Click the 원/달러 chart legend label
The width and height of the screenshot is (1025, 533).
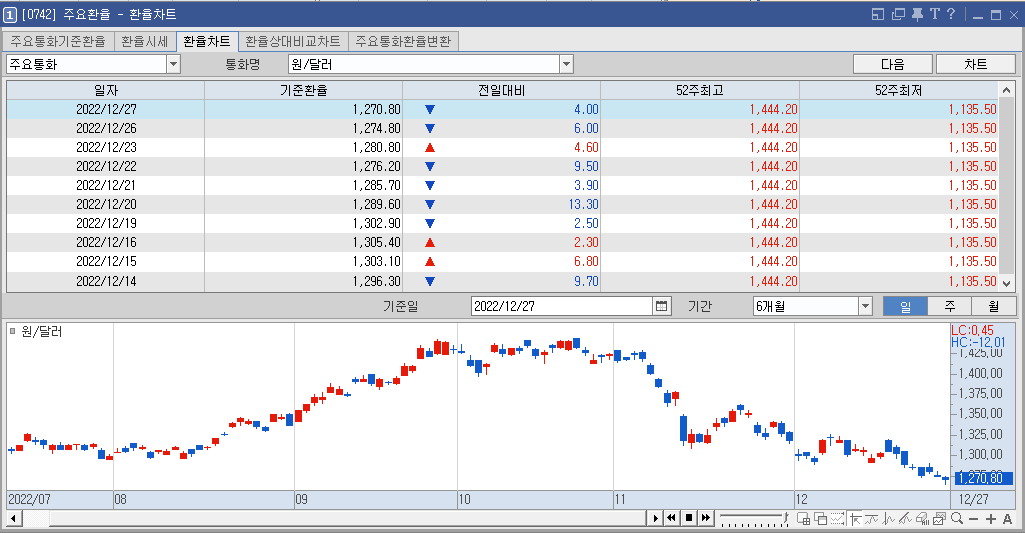click(x=41, y=332)
